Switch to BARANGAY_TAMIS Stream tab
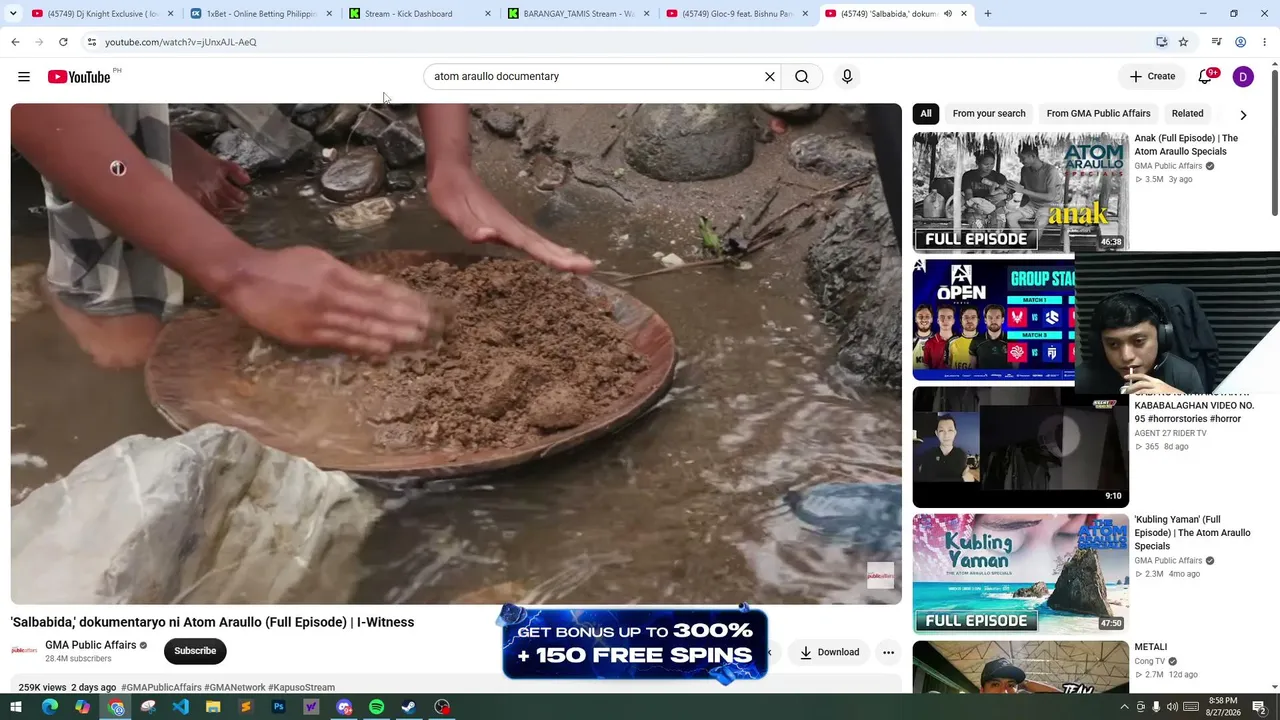Image resolution: width=1280 pixels, height=720 pixels. point(579,14)
